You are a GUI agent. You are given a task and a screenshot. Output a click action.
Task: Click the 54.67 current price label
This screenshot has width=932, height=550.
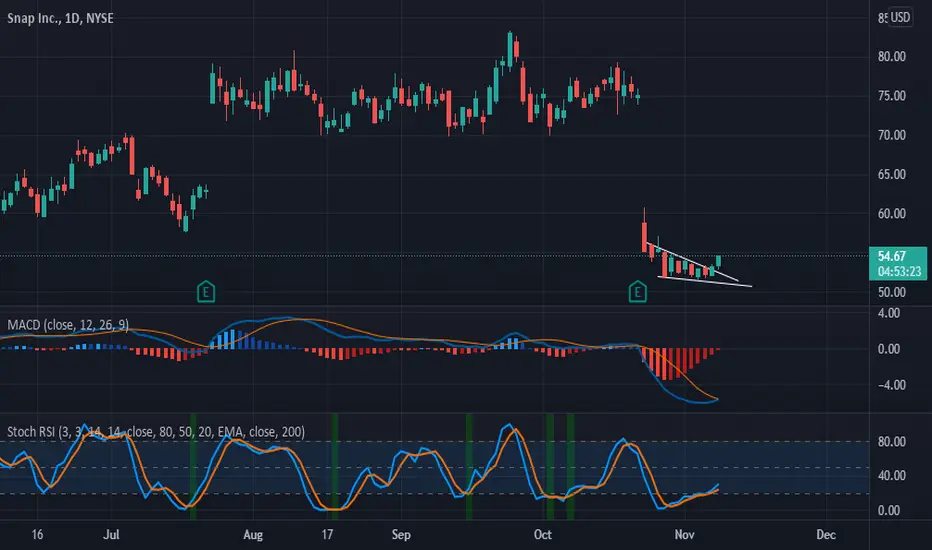[892, 256]
